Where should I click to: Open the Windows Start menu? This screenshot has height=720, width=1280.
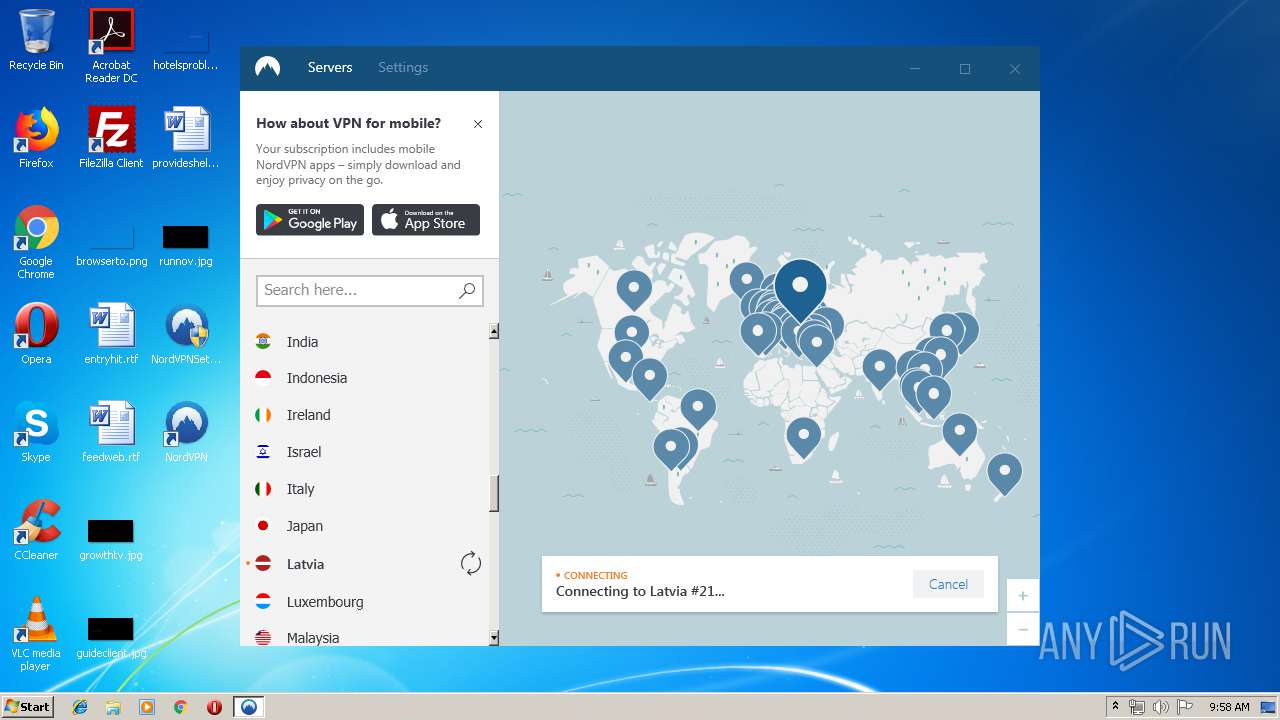pyautogui.click(x=28, y=706)
